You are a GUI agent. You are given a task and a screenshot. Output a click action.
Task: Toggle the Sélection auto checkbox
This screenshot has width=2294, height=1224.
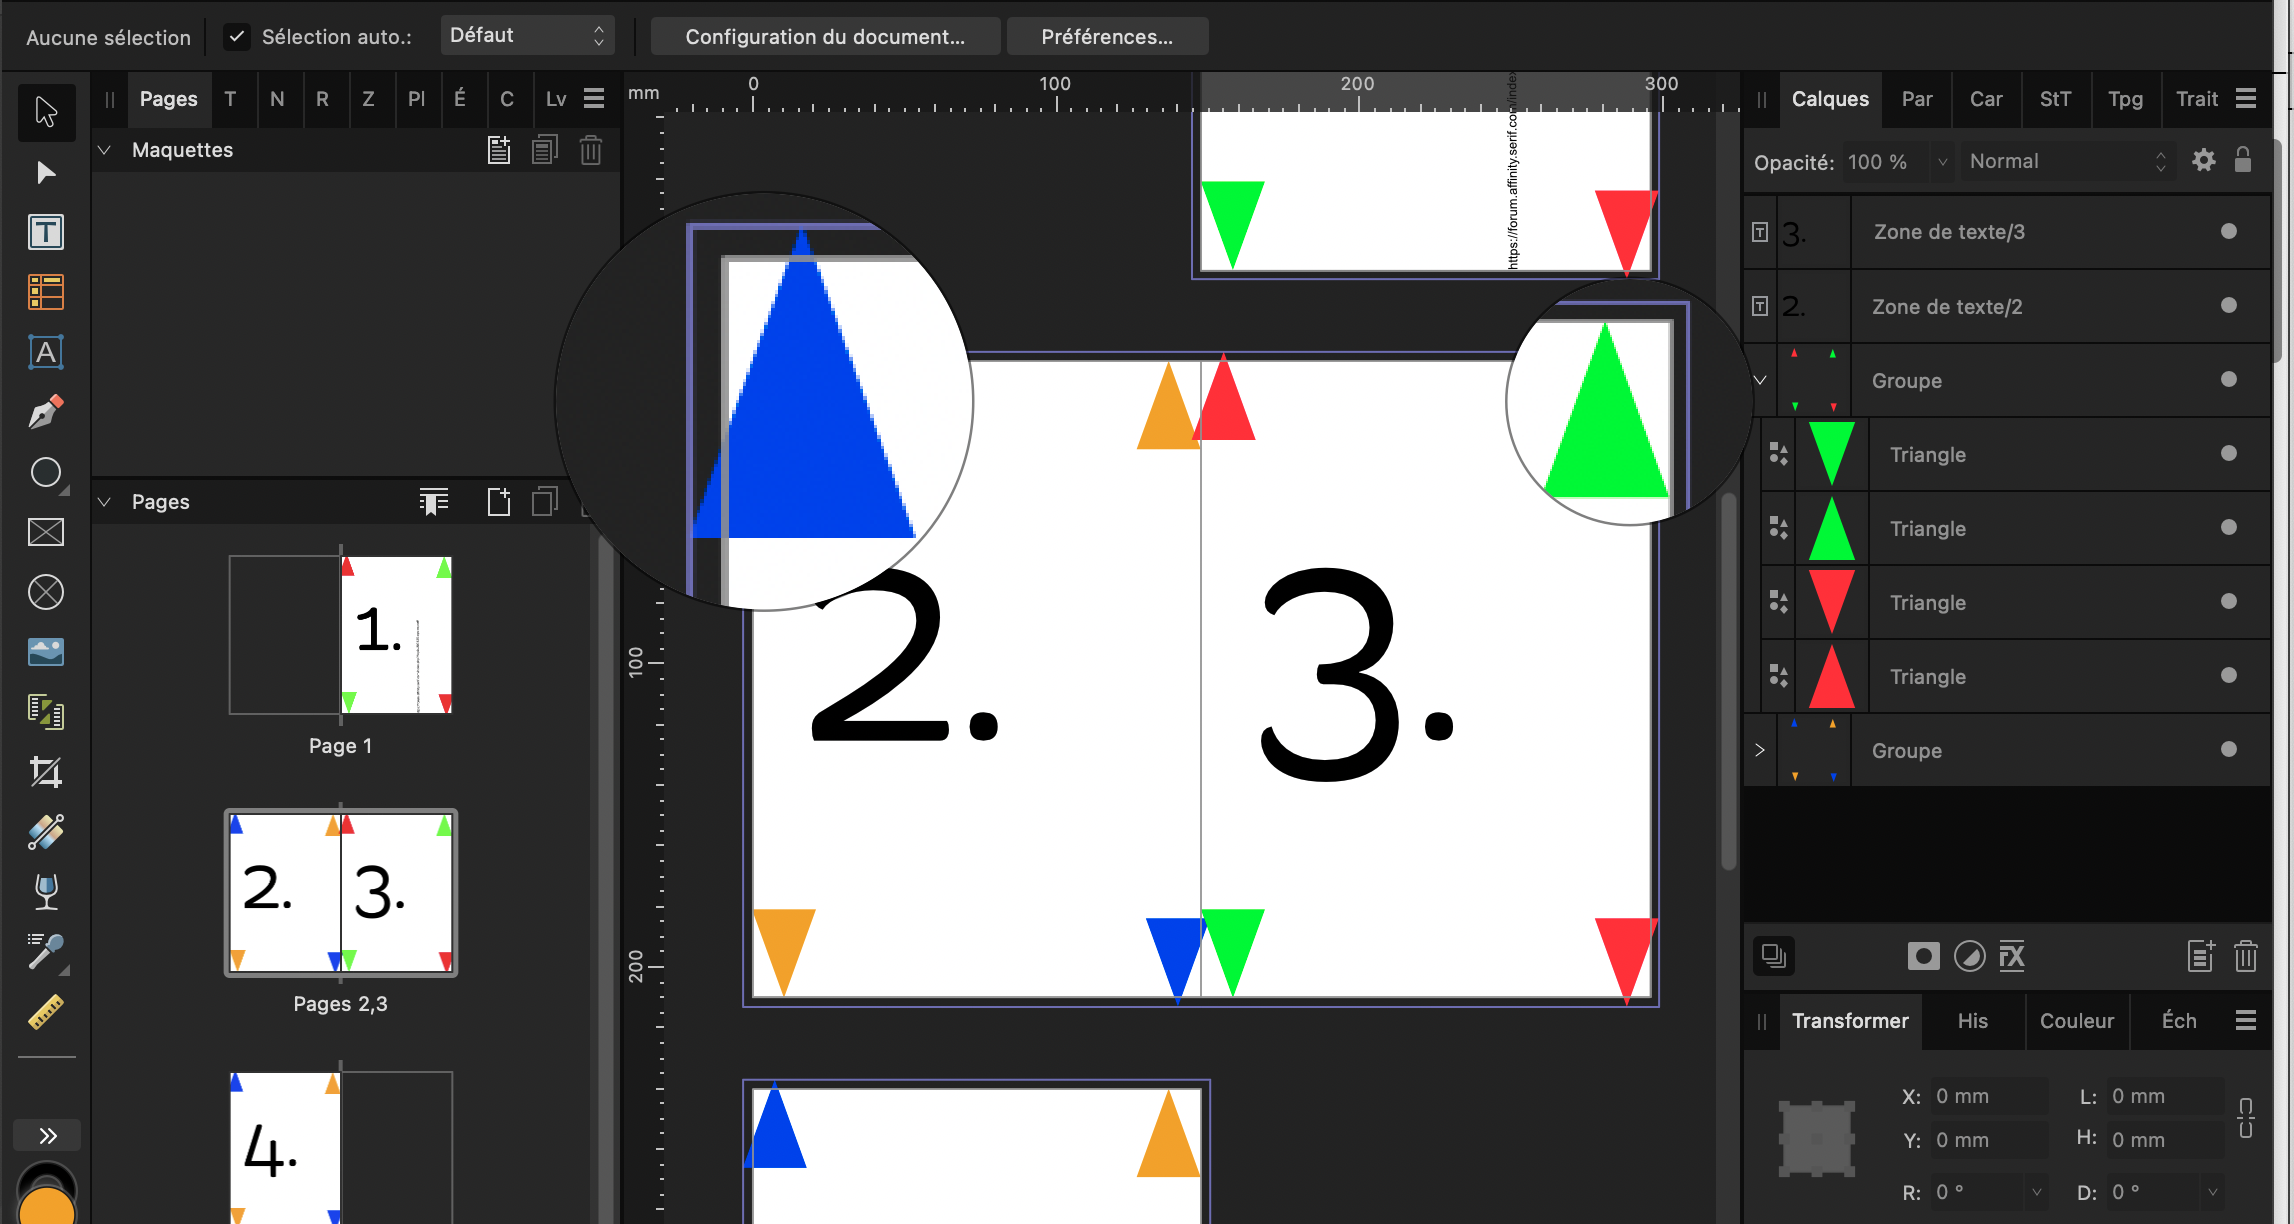click(x=237, y=37)
